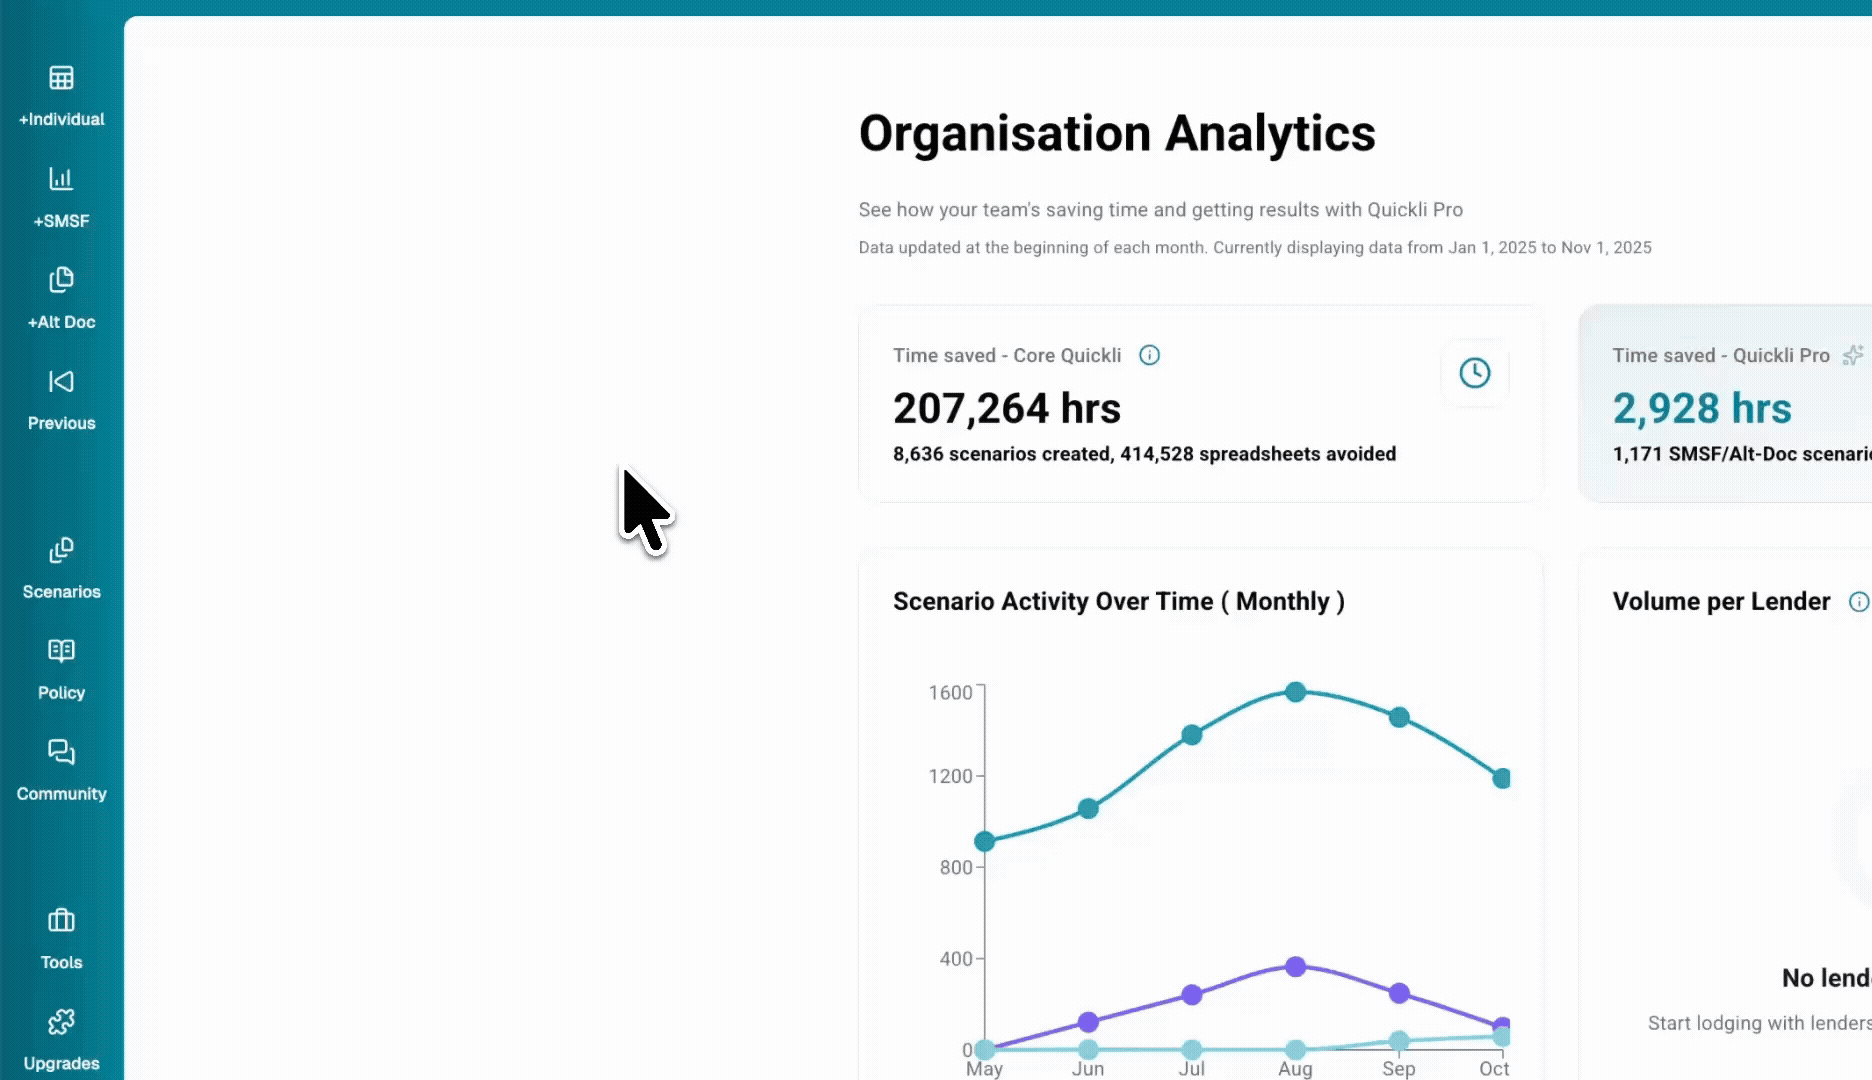
Task: Select the May data point on the chart
Action: 985,840
